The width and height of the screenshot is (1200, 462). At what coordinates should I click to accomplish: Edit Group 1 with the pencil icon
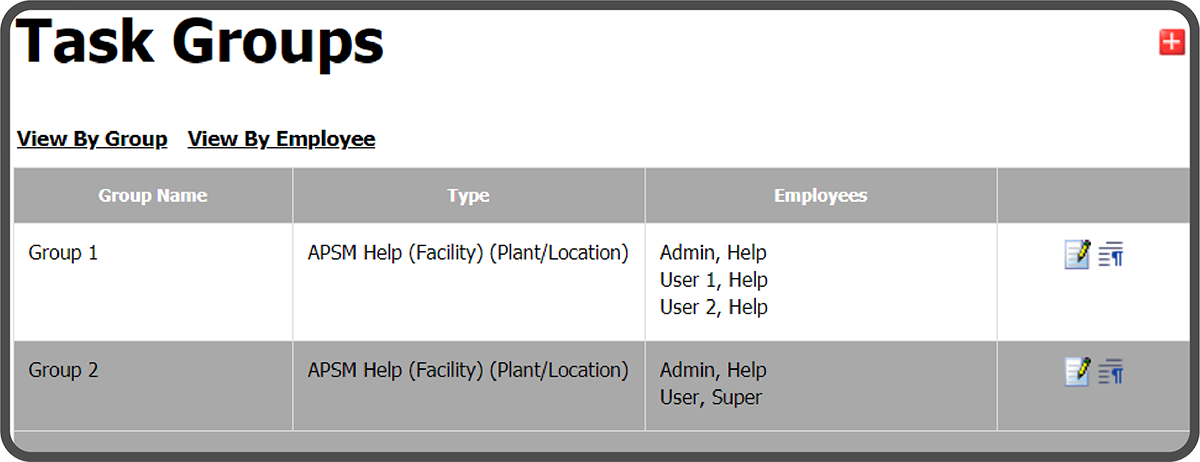click(x=1077, y=255)
